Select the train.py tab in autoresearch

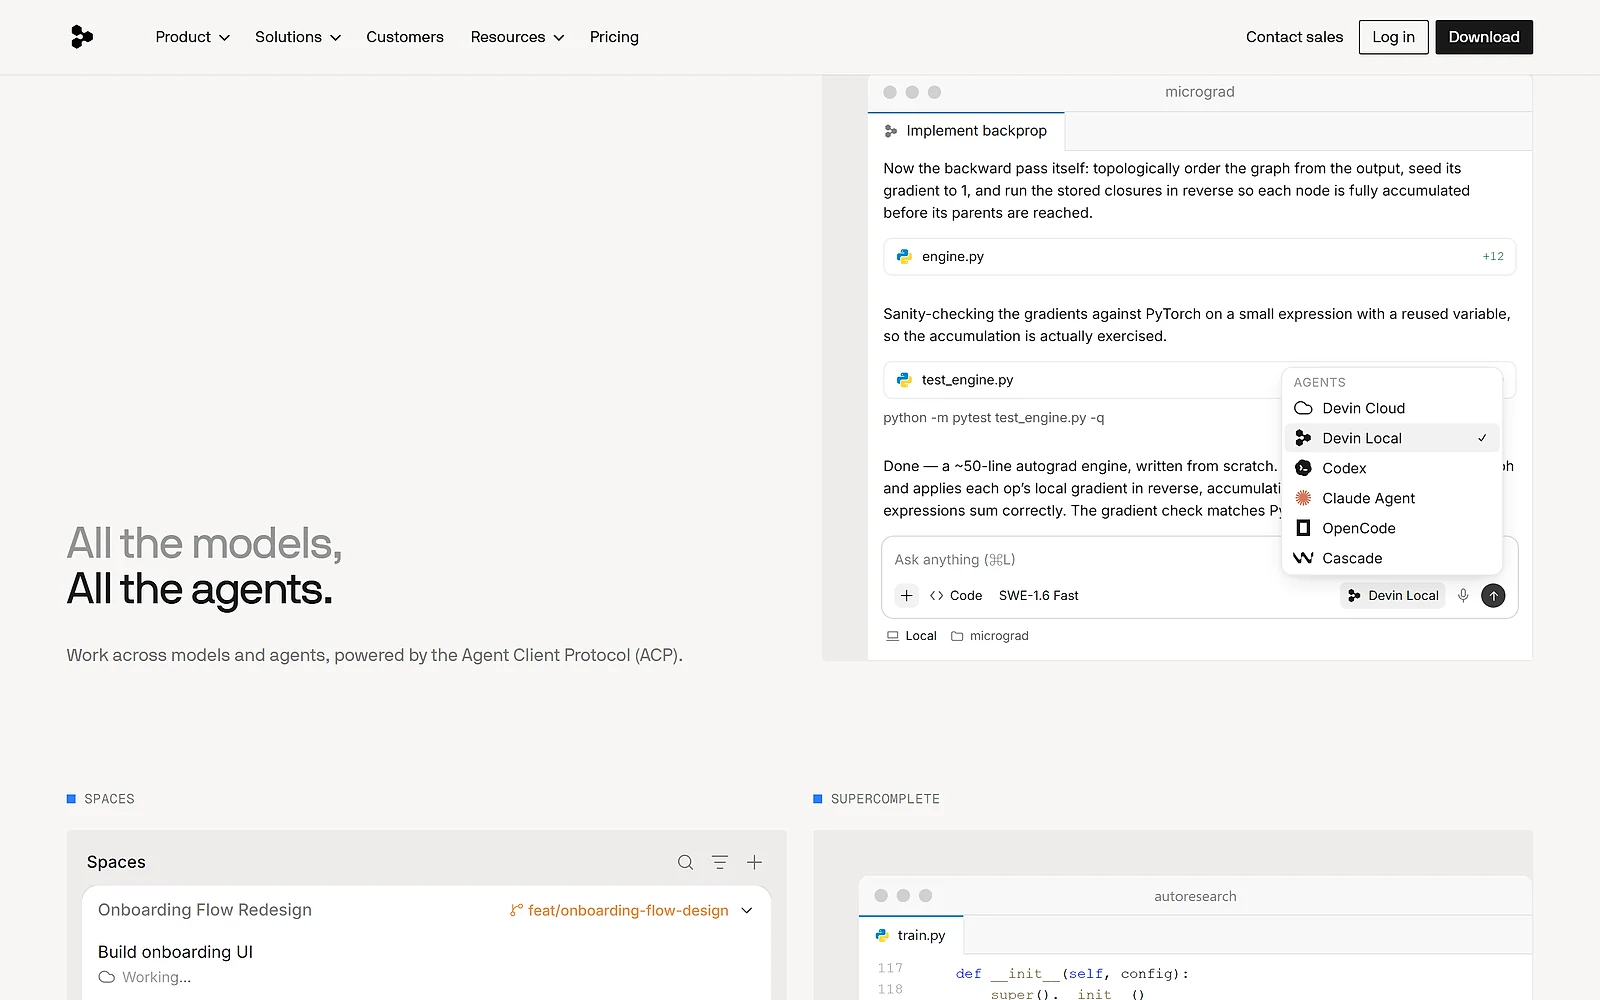tap(910, 935)
